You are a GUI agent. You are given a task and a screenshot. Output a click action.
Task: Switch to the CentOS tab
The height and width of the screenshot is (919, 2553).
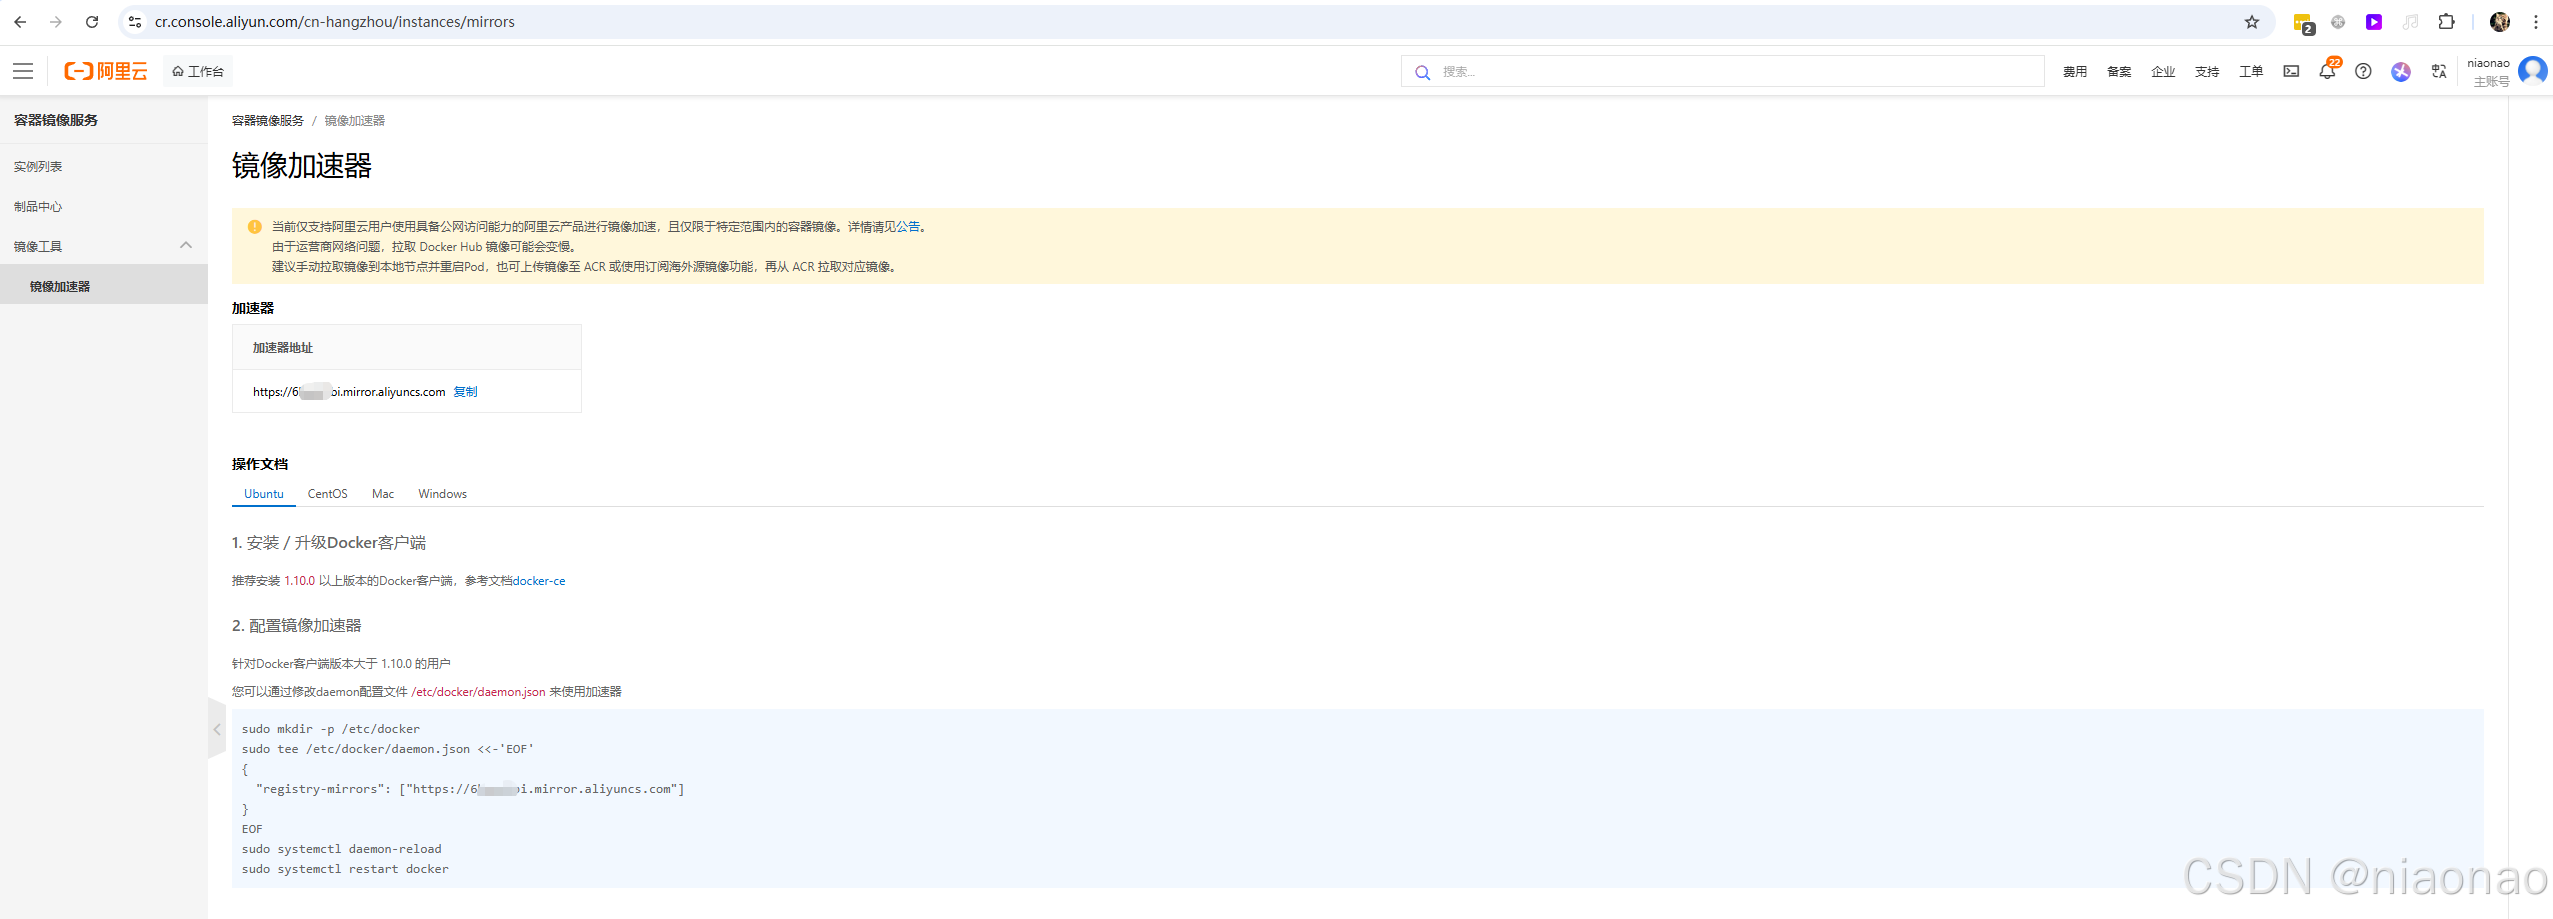[x=328, y=494]
